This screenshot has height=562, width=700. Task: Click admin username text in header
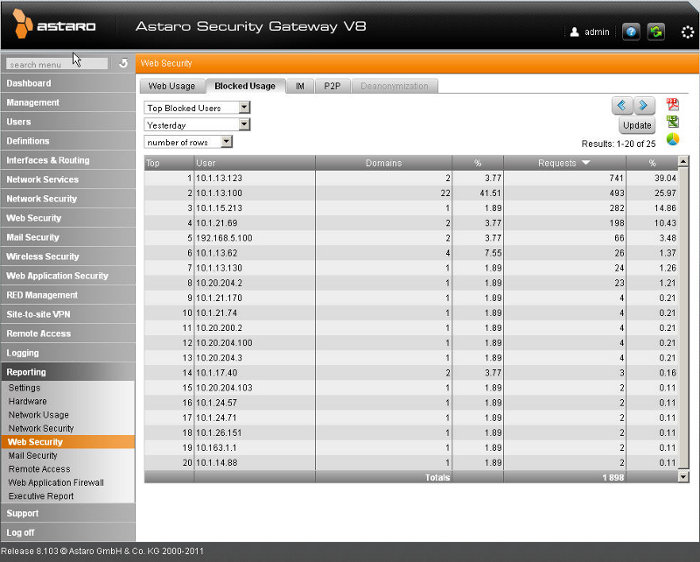597,32
